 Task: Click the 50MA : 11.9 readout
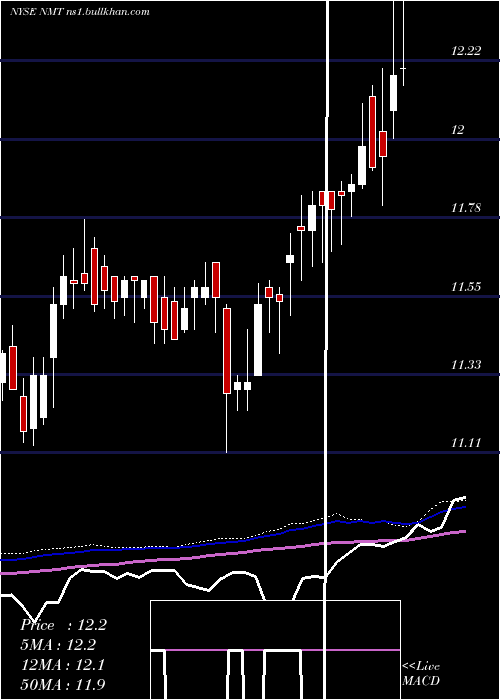coord(63,685)
